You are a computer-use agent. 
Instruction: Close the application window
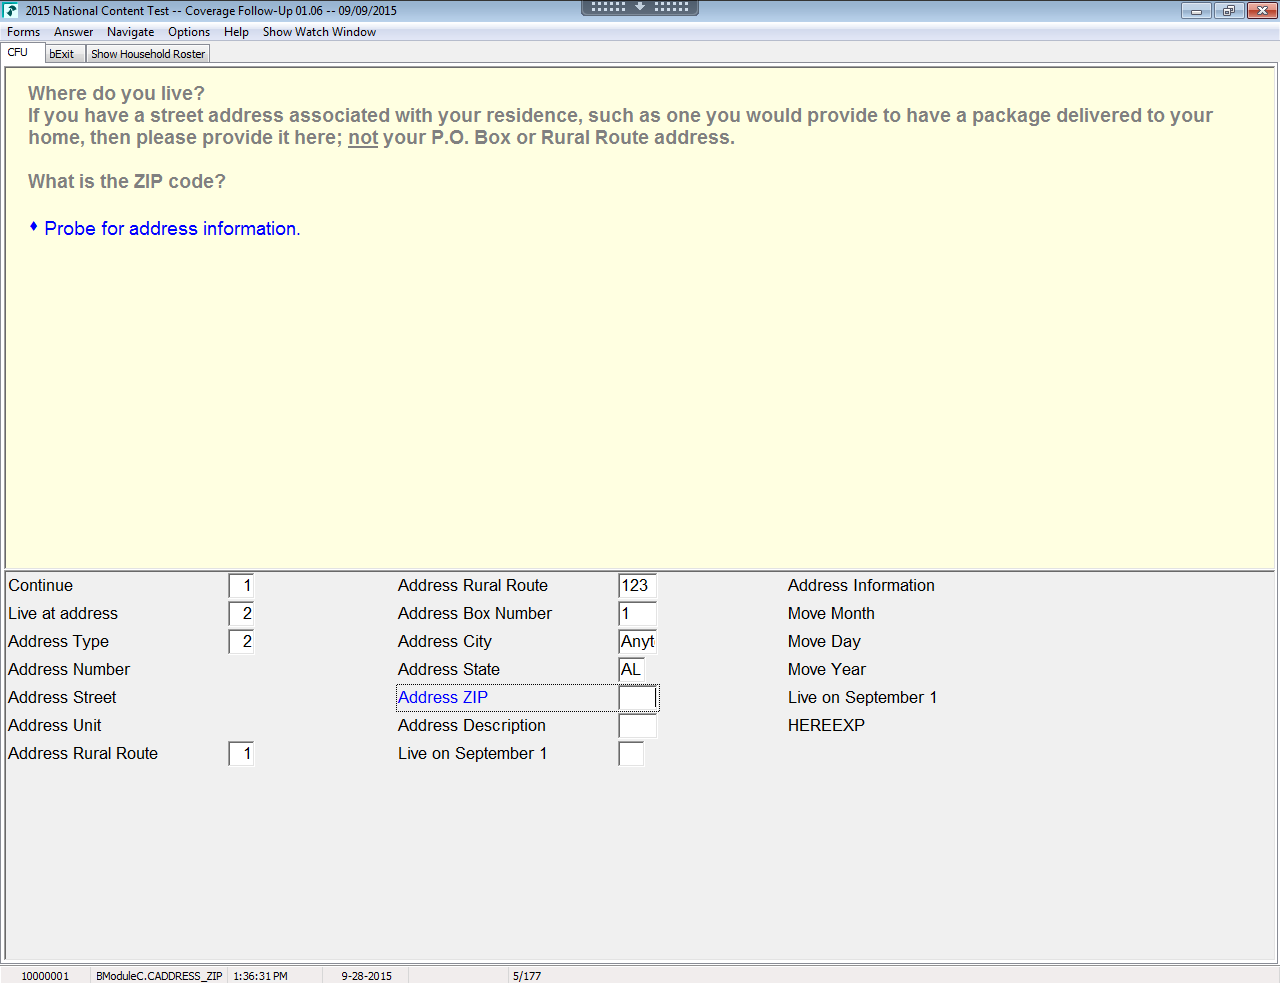pos(1261,11)
